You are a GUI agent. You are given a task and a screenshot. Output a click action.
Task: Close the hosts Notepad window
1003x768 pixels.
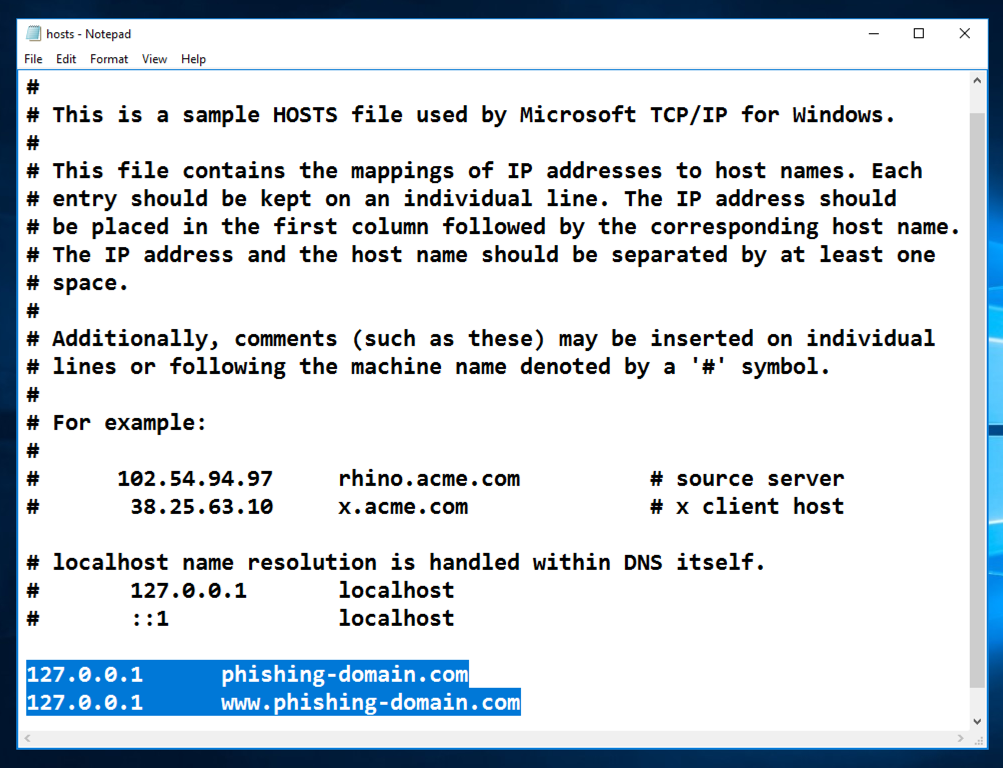[x=964, y=34]
